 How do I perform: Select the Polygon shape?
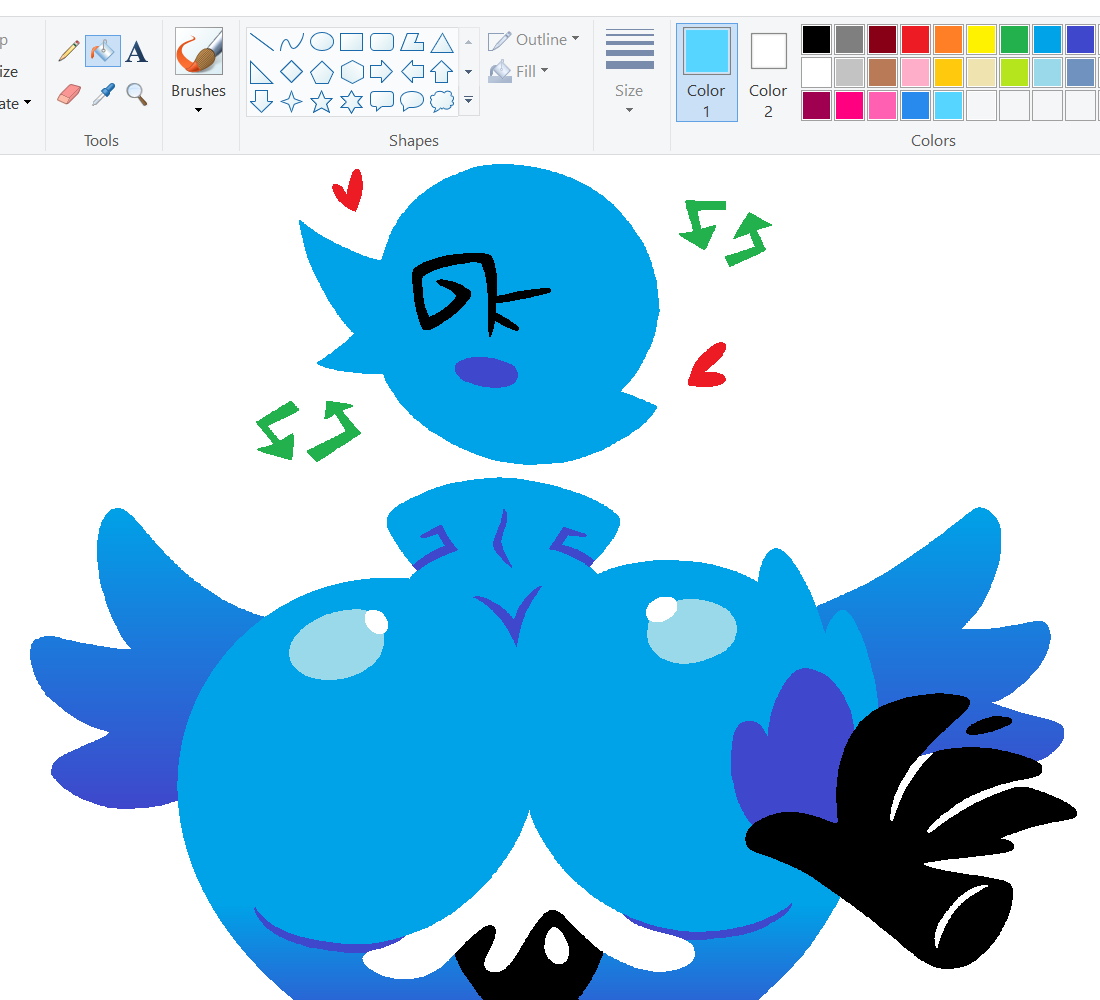click(412, 42)
